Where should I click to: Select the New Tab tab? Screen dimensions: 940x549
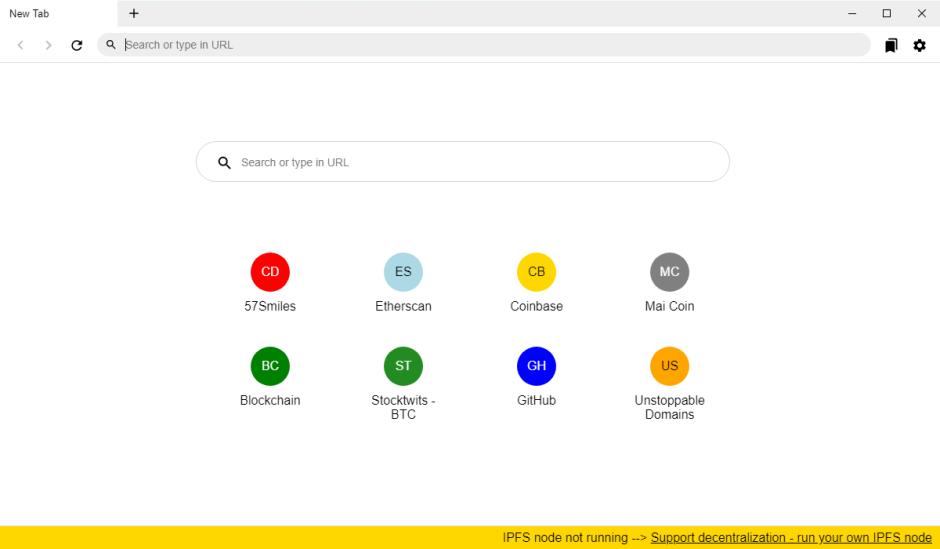coord(58,13)
